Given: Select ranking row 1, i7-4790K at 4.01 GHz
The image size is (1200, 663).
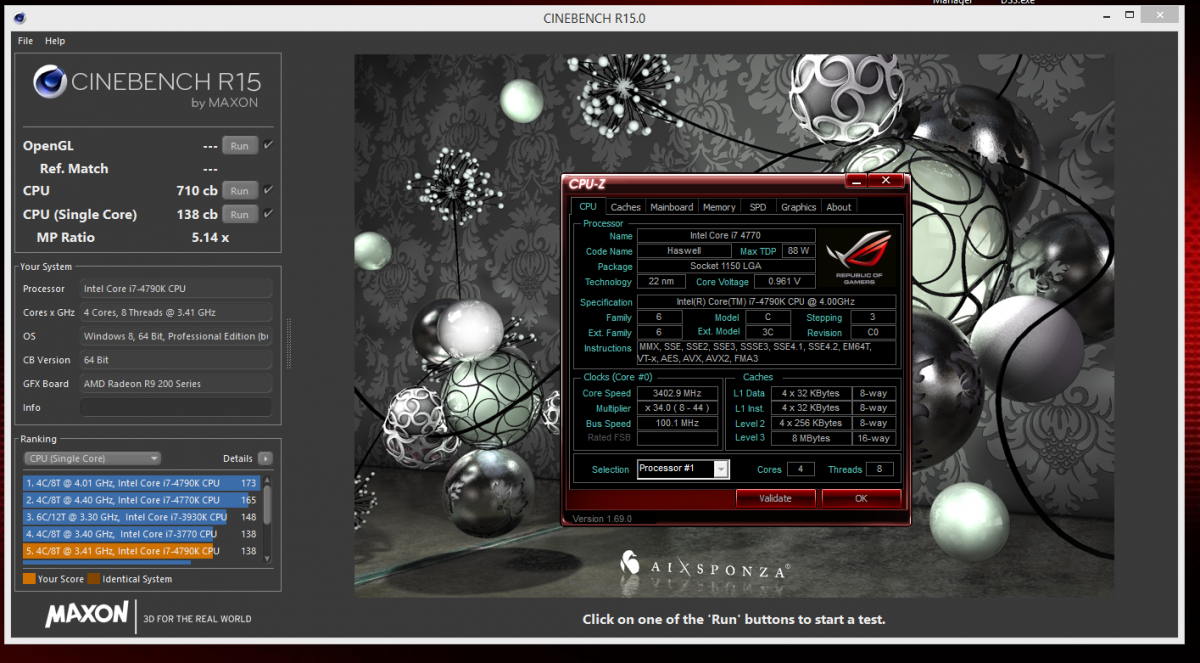Looking at the screenshot, I should pyautogui.click(x=142, y=483).
